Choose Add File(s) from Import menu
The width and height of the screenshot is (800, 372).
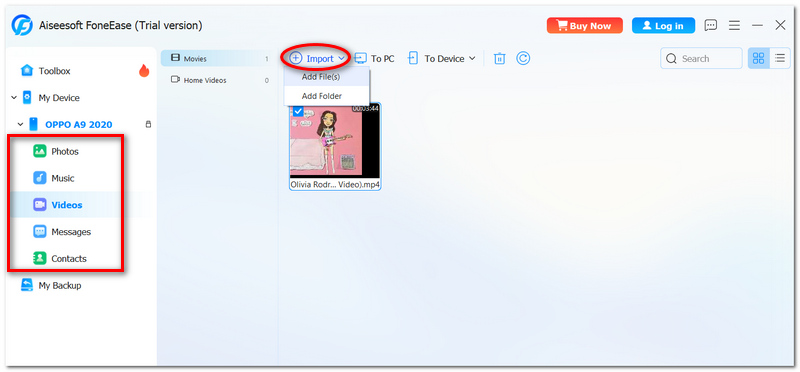coord(327,77)
